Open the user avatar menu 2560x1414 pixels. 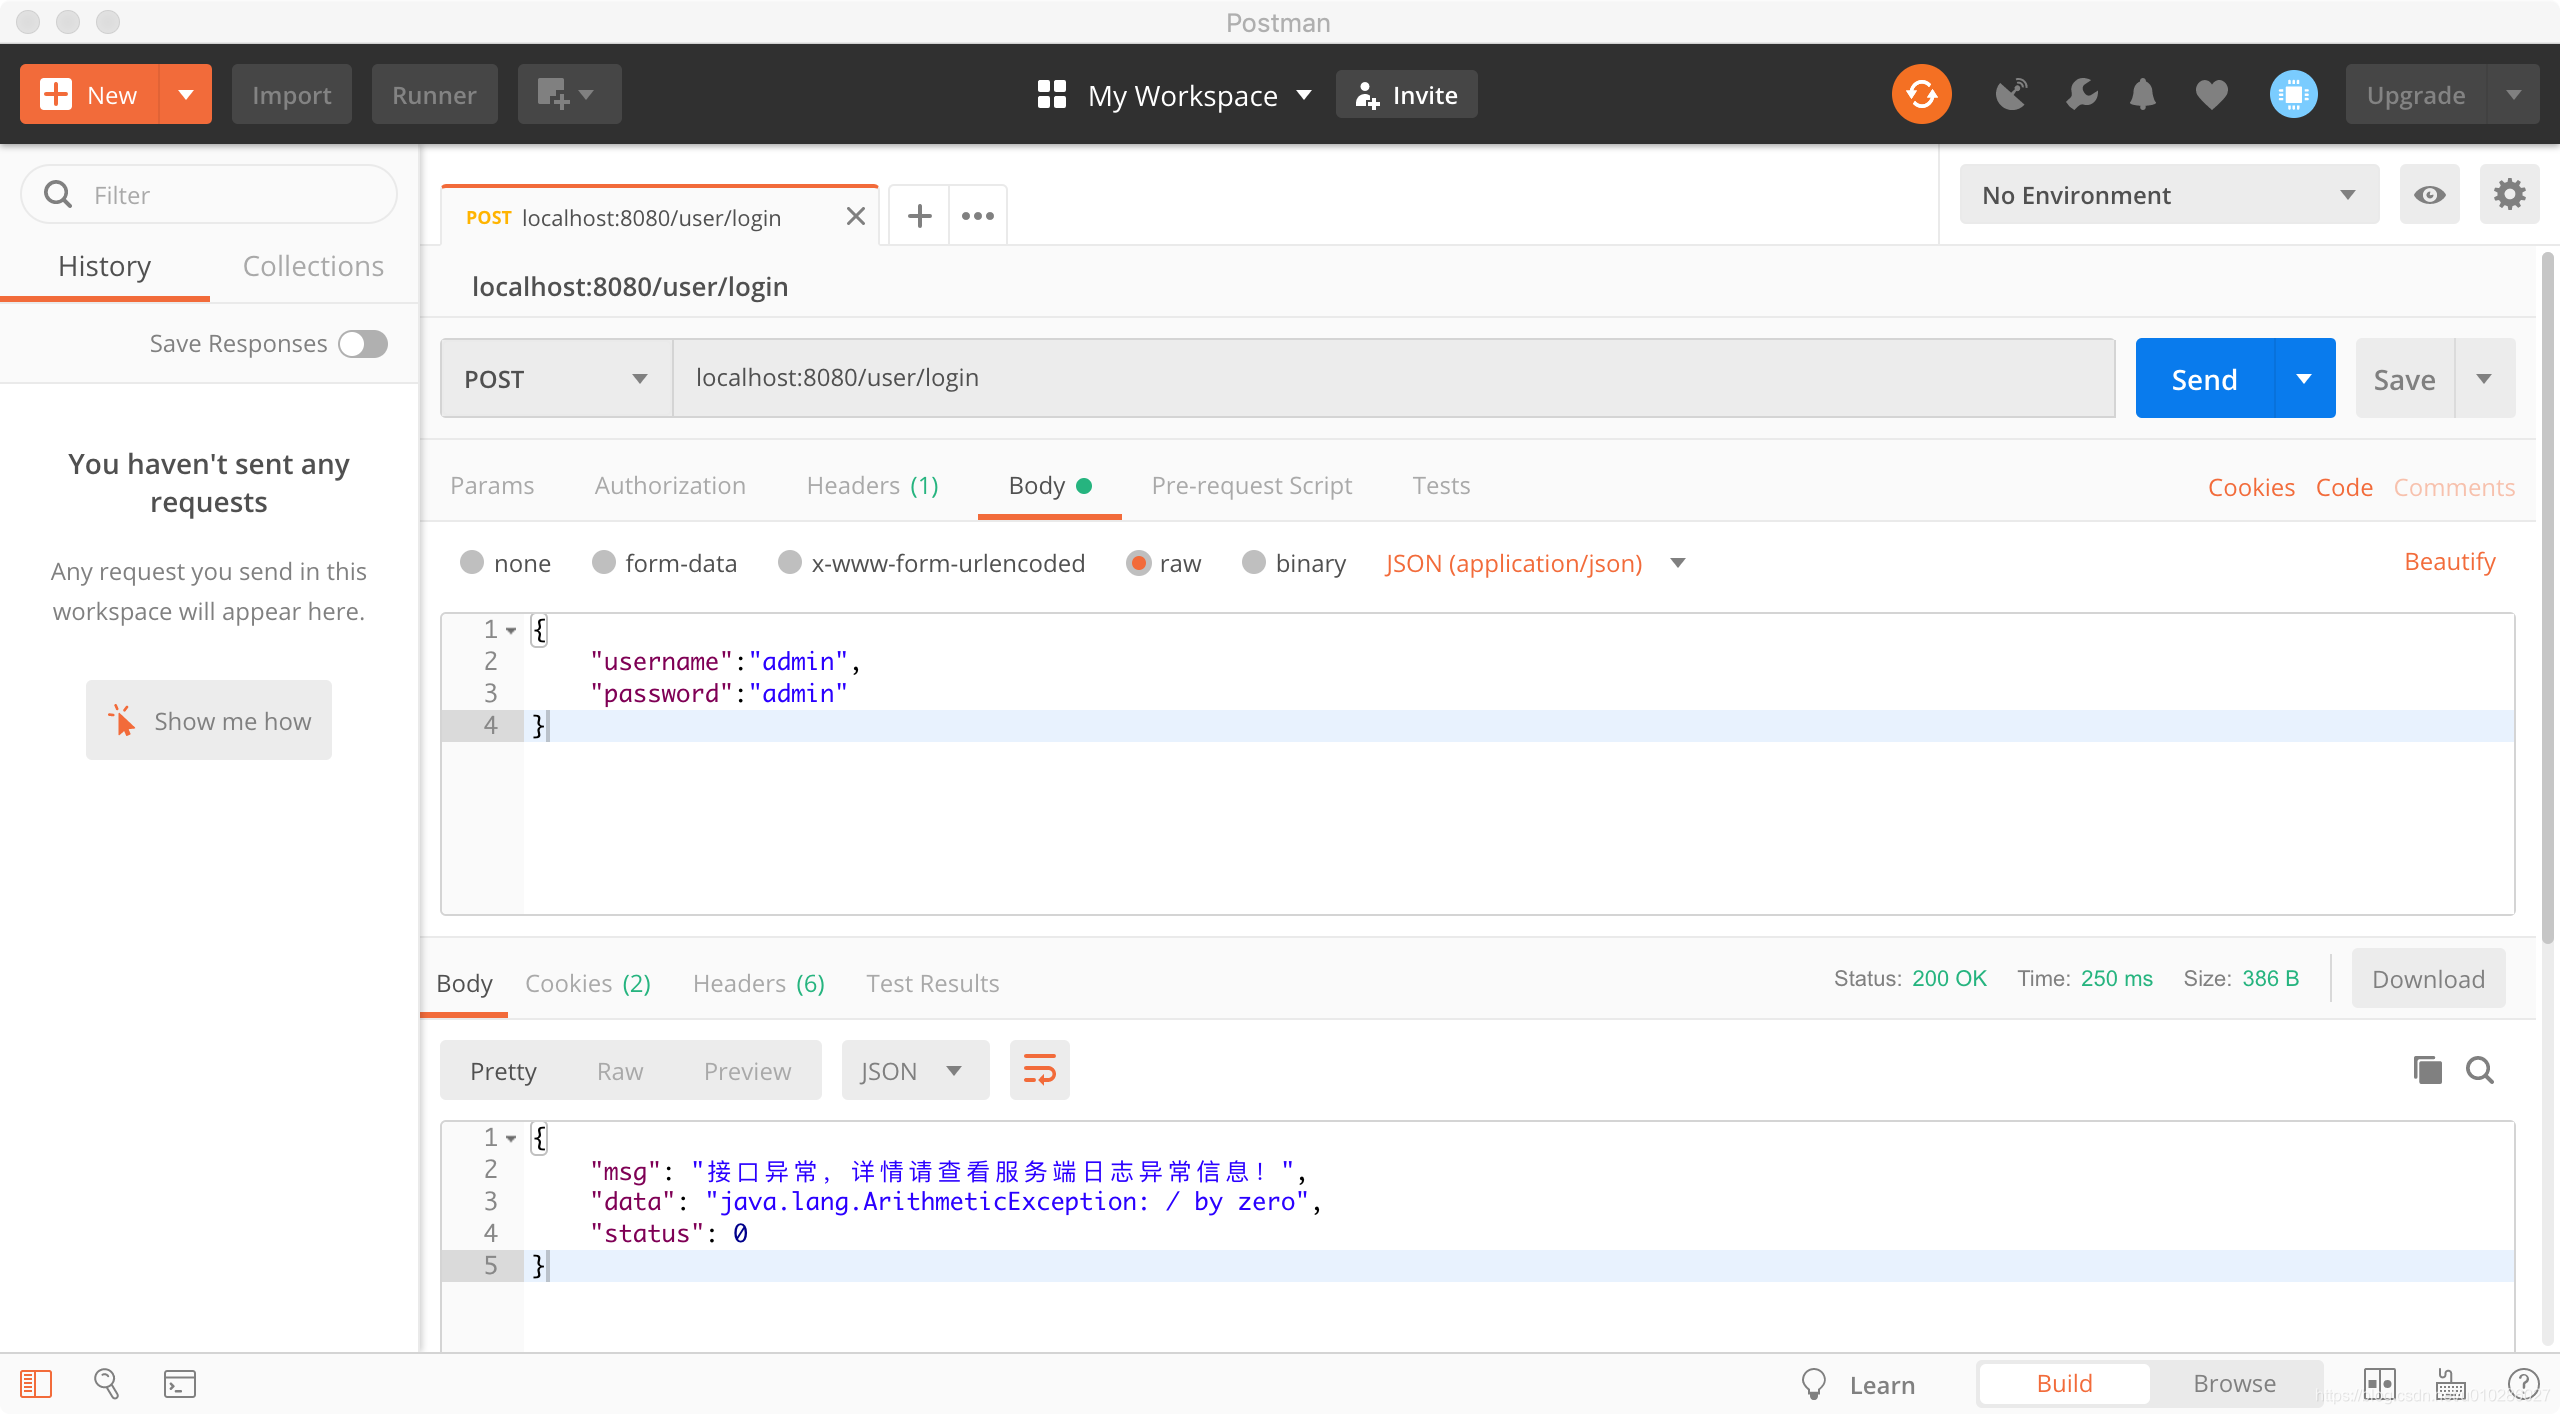[x=2293, y=94]
